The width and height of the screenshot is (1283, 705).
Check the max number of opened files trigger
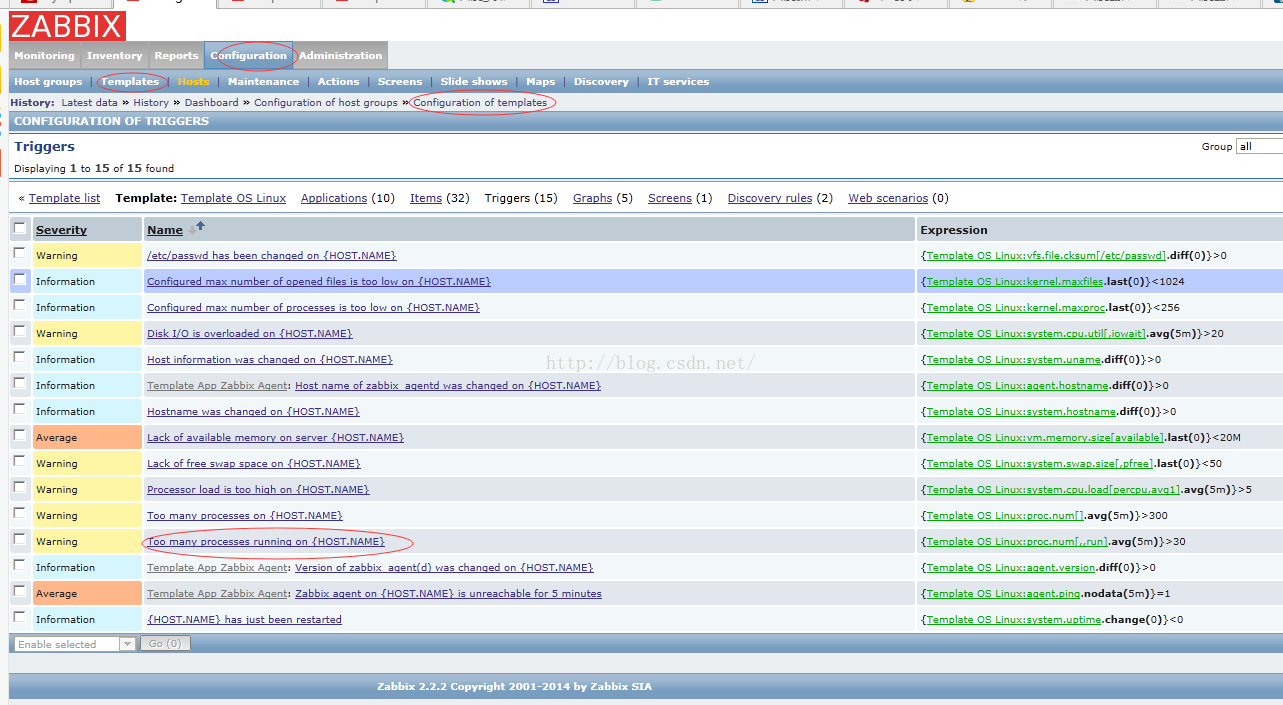[19, 280]
